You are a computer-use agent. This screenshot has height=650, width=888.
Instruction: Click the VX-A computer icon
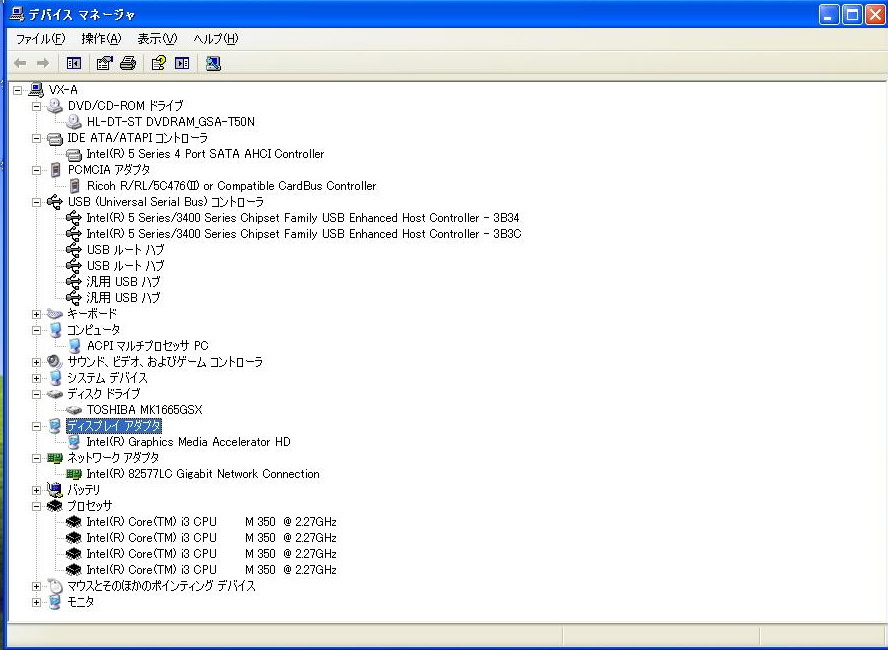coord(36,89)
